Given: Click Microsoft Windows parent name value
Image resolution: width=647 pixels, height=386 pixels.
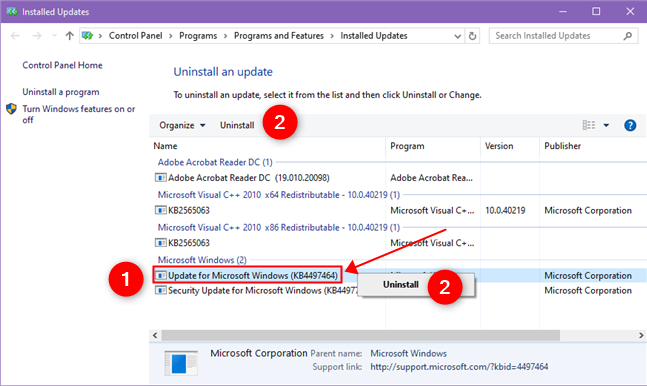Looking at the screenshot, I should 408,353.
